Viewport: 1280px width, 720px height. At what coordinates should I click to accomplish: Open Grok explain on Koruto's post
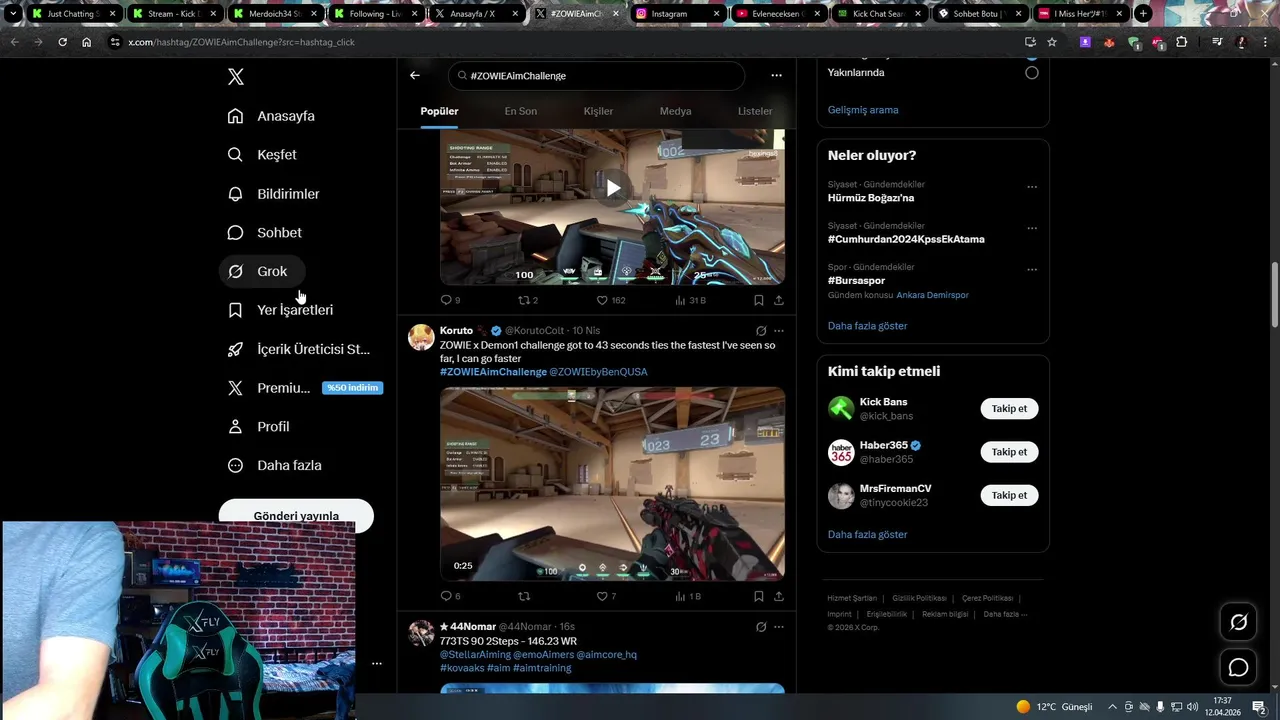coord(761,331)
